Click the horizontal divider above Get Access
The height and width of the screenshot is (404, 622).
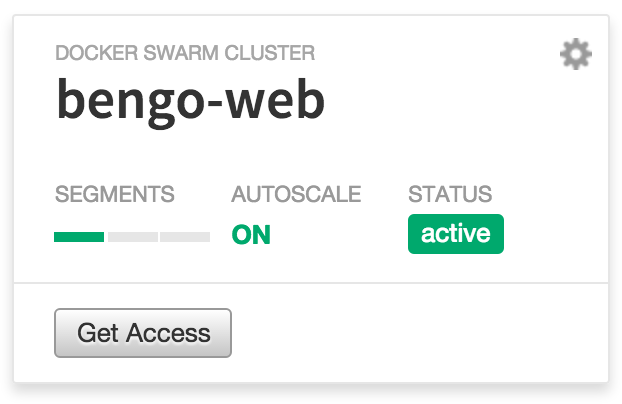point(311,283)
